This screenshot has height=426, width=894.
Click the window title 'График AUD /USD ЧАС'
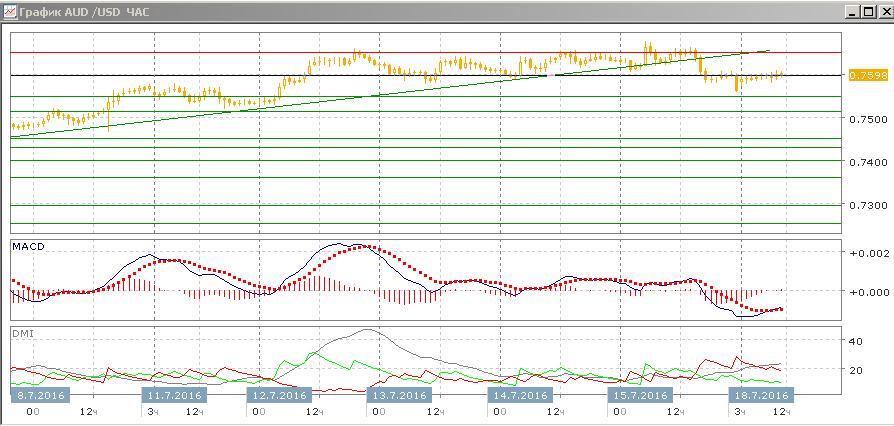pos(84,12)
